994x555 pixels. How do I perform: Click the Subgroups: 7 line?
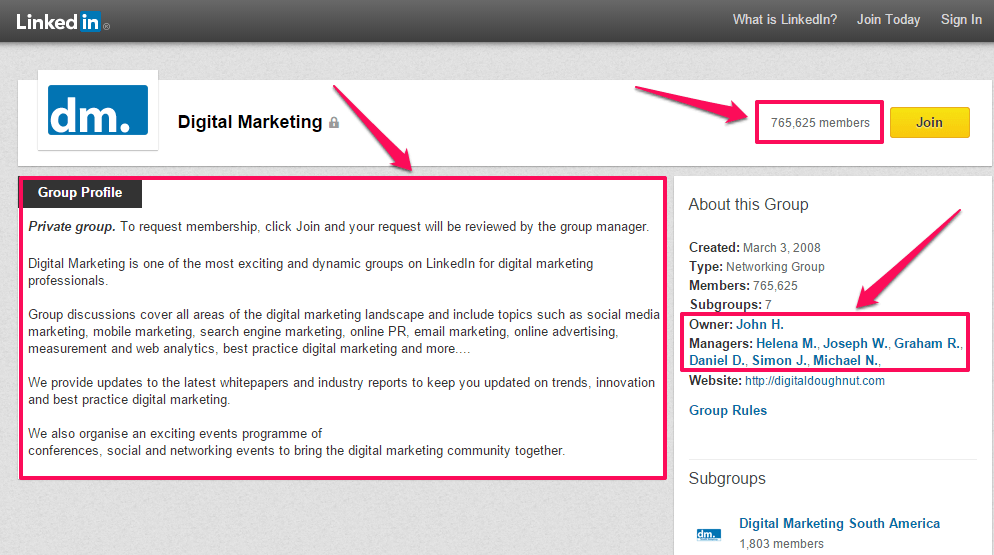point(730,304)
